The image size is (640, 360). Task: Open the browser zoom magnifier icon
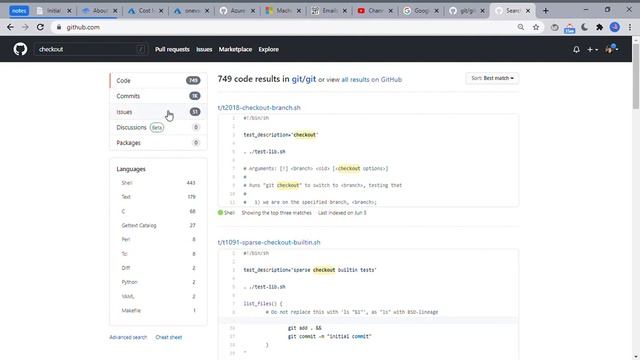pyautogui.click(x=521, y=27)
